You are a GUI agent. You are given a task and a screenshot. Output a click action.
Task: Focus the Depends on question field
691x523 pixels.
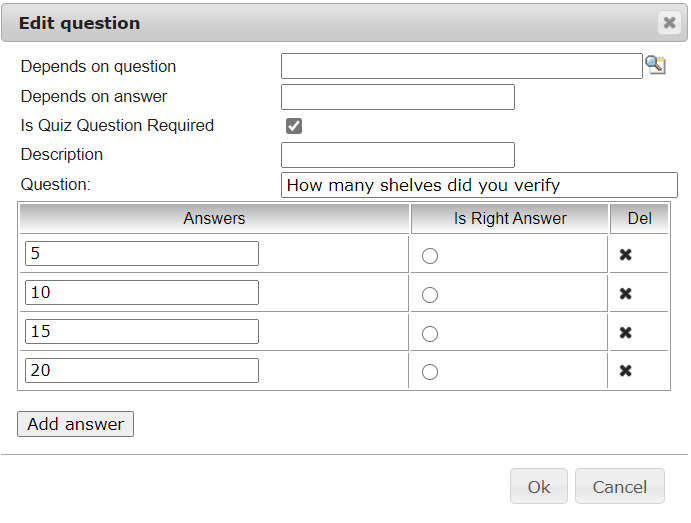461,66
